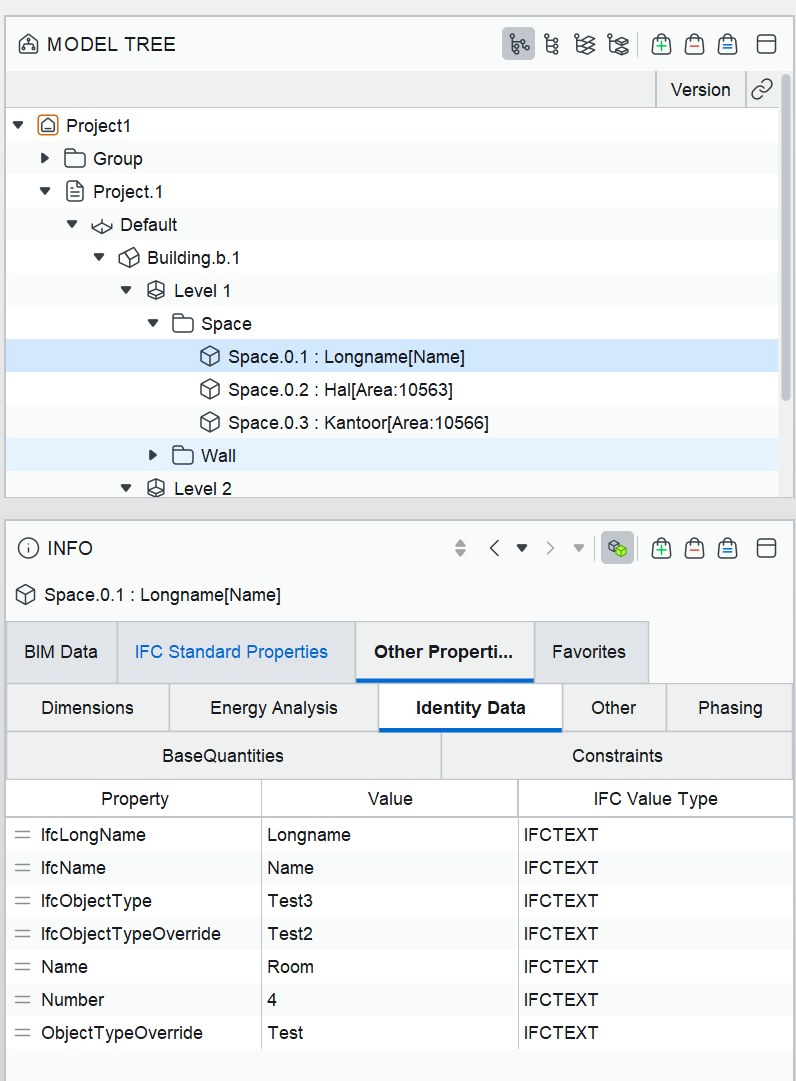Switch to the Identity Data sub-tab
Viewport: 796px width, 1081px height.
tap(471, 707)
